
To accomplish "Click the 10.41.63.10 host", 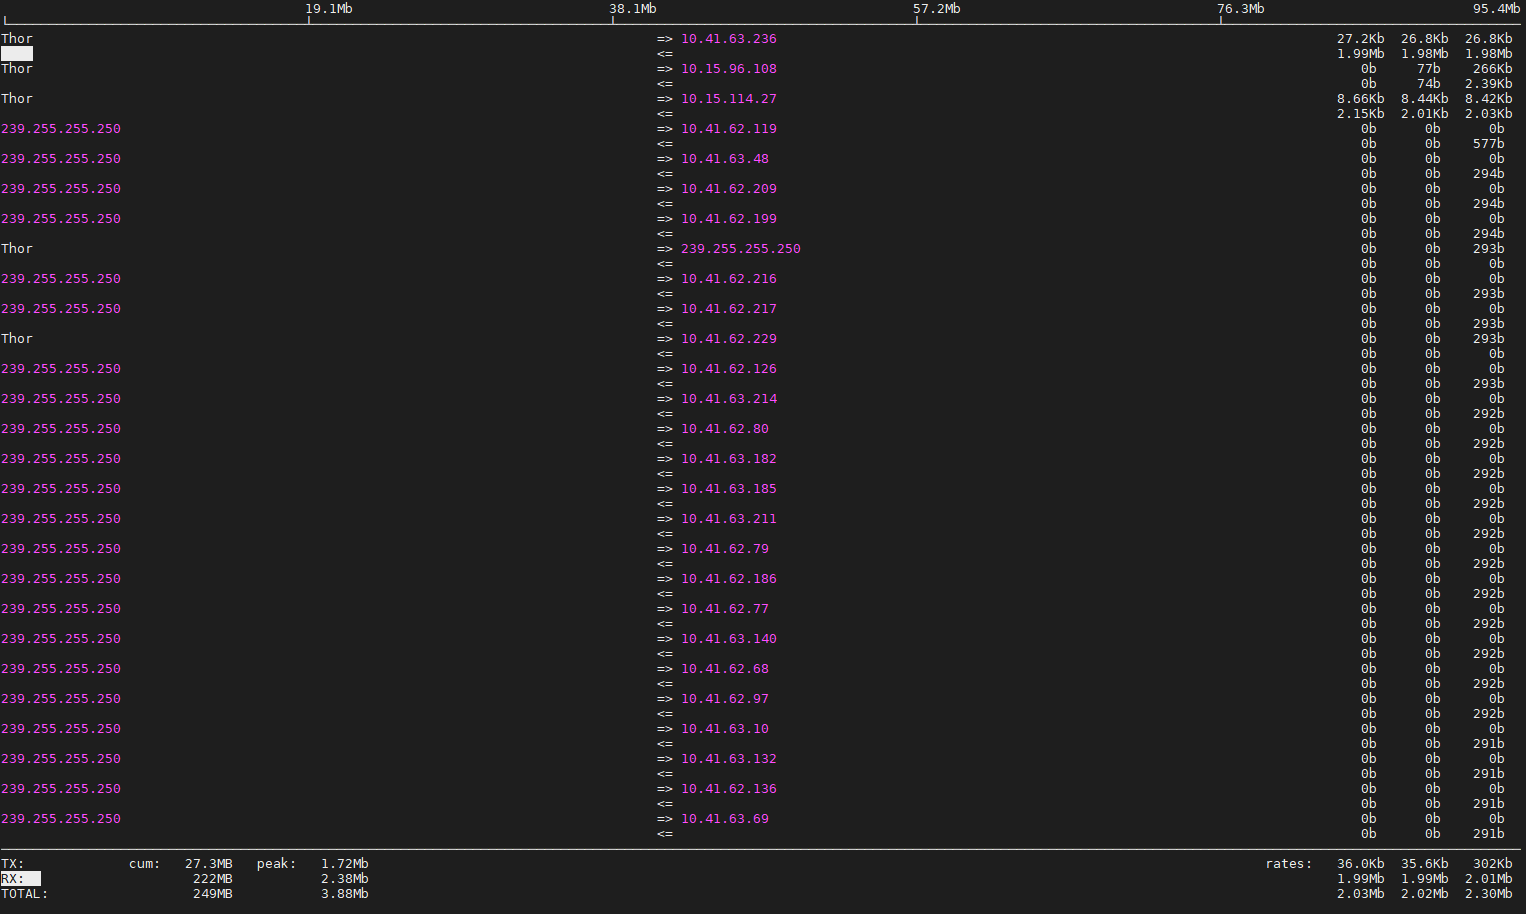I will pyautogui.click(x=725, y=729).
